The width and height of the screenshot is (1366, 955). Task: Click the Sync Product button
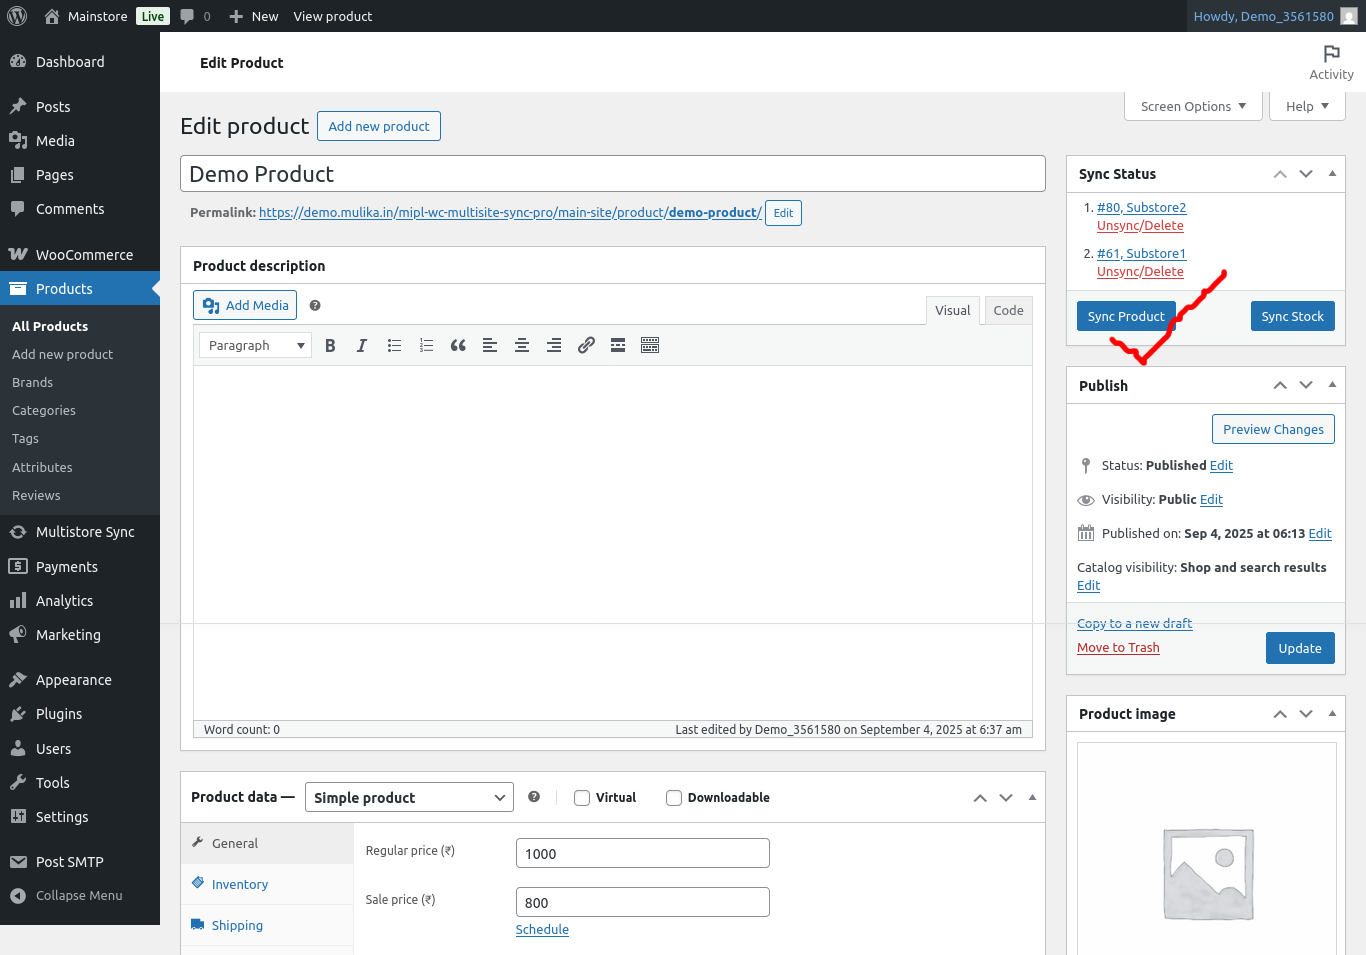point(1126,316)
